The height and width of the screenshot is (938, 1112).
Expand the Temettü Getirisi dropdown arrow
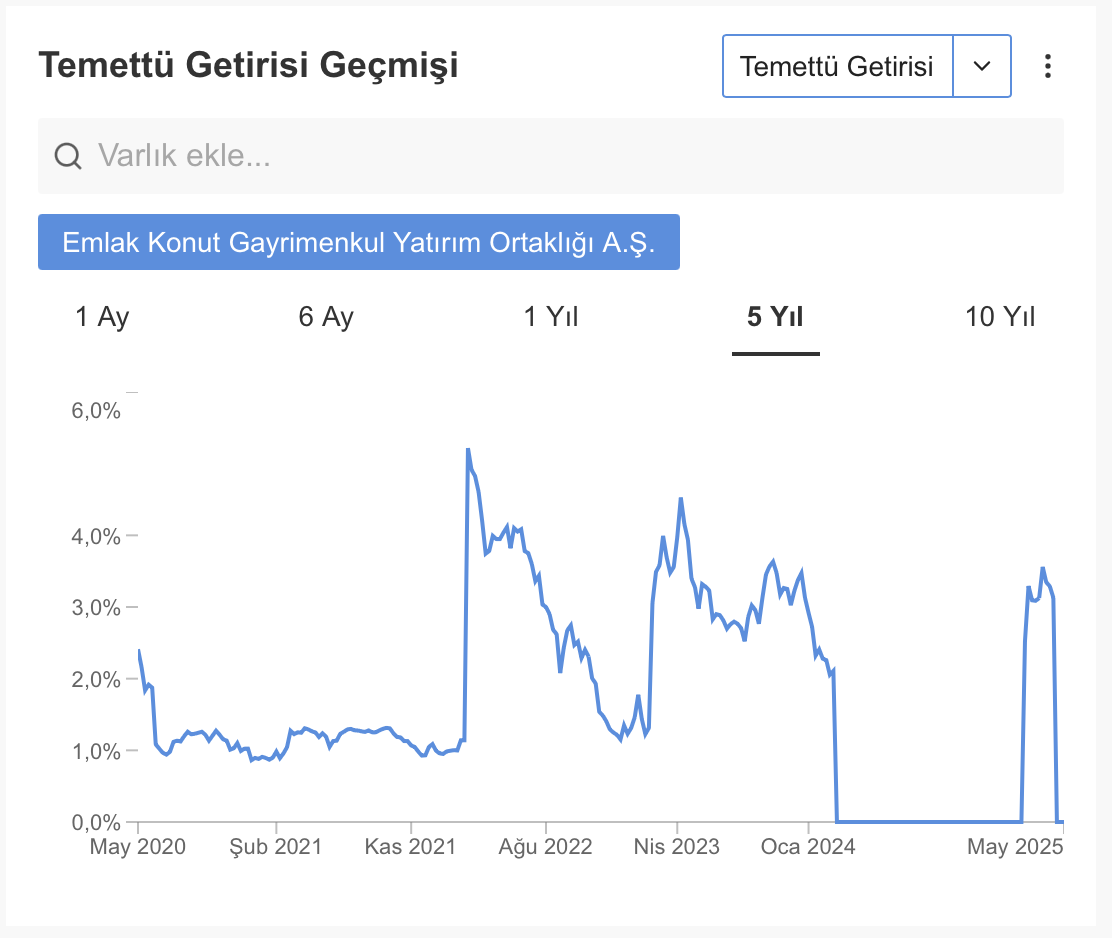coord(982,66)
